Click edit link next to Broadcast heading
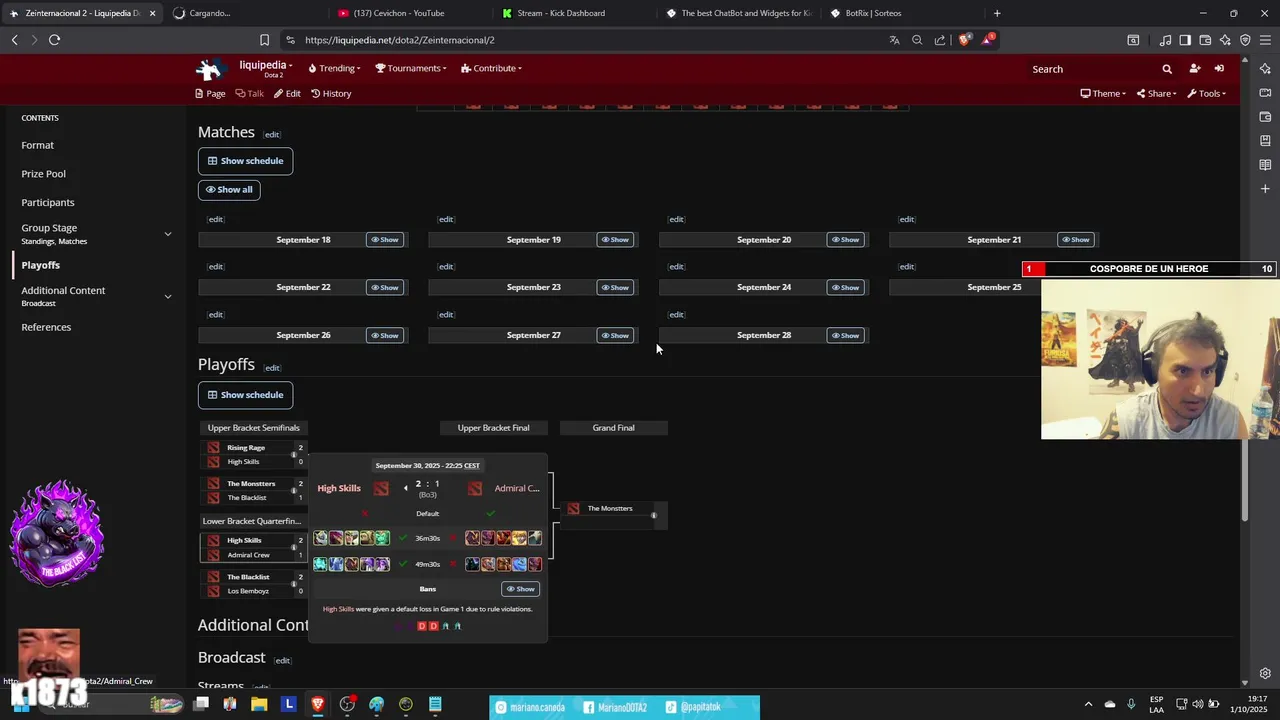 point(282,660)
